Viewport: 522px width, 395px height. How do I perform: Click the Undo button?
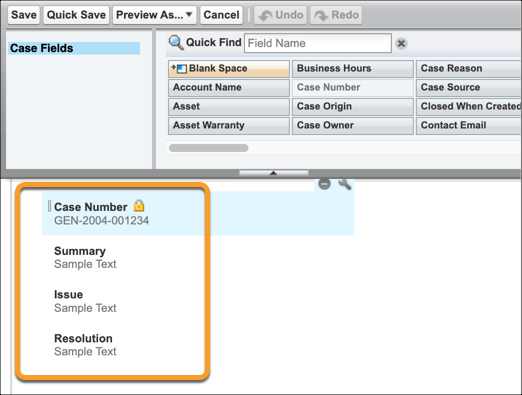pos(281,15)
